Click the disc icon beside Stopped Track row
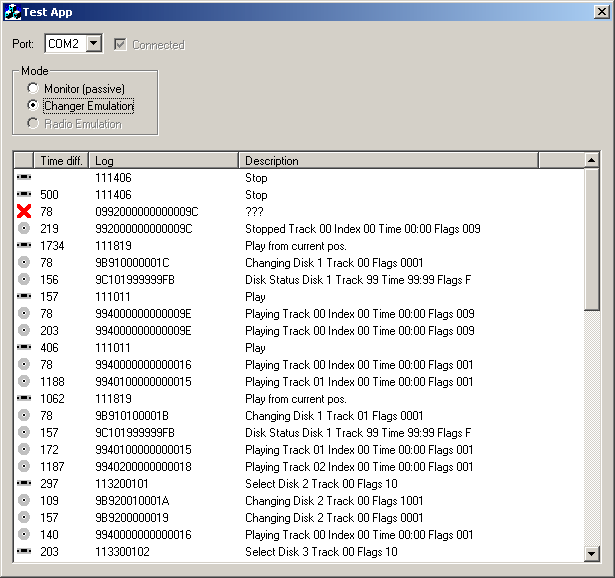615x578 pixels. pyautogui.click(x=24, y=229)
